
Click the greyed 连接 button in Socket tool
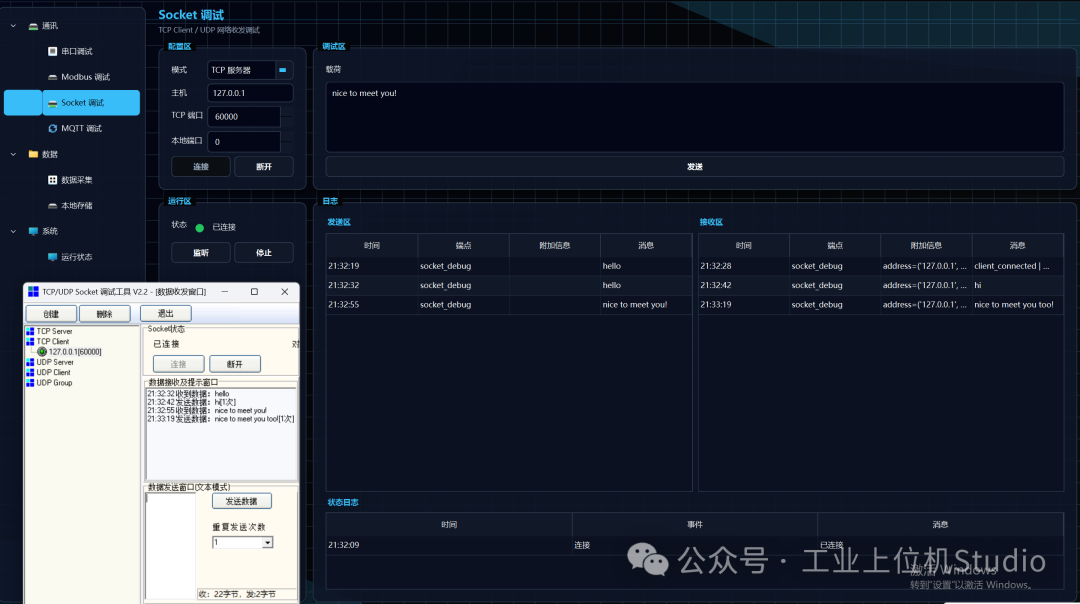(178, 364)
